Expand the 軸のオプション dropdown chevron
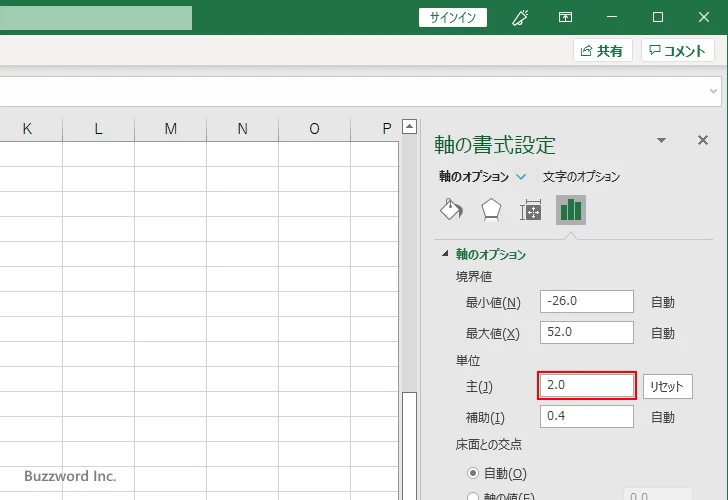This screenshot has width=728, height=500. 521,177
